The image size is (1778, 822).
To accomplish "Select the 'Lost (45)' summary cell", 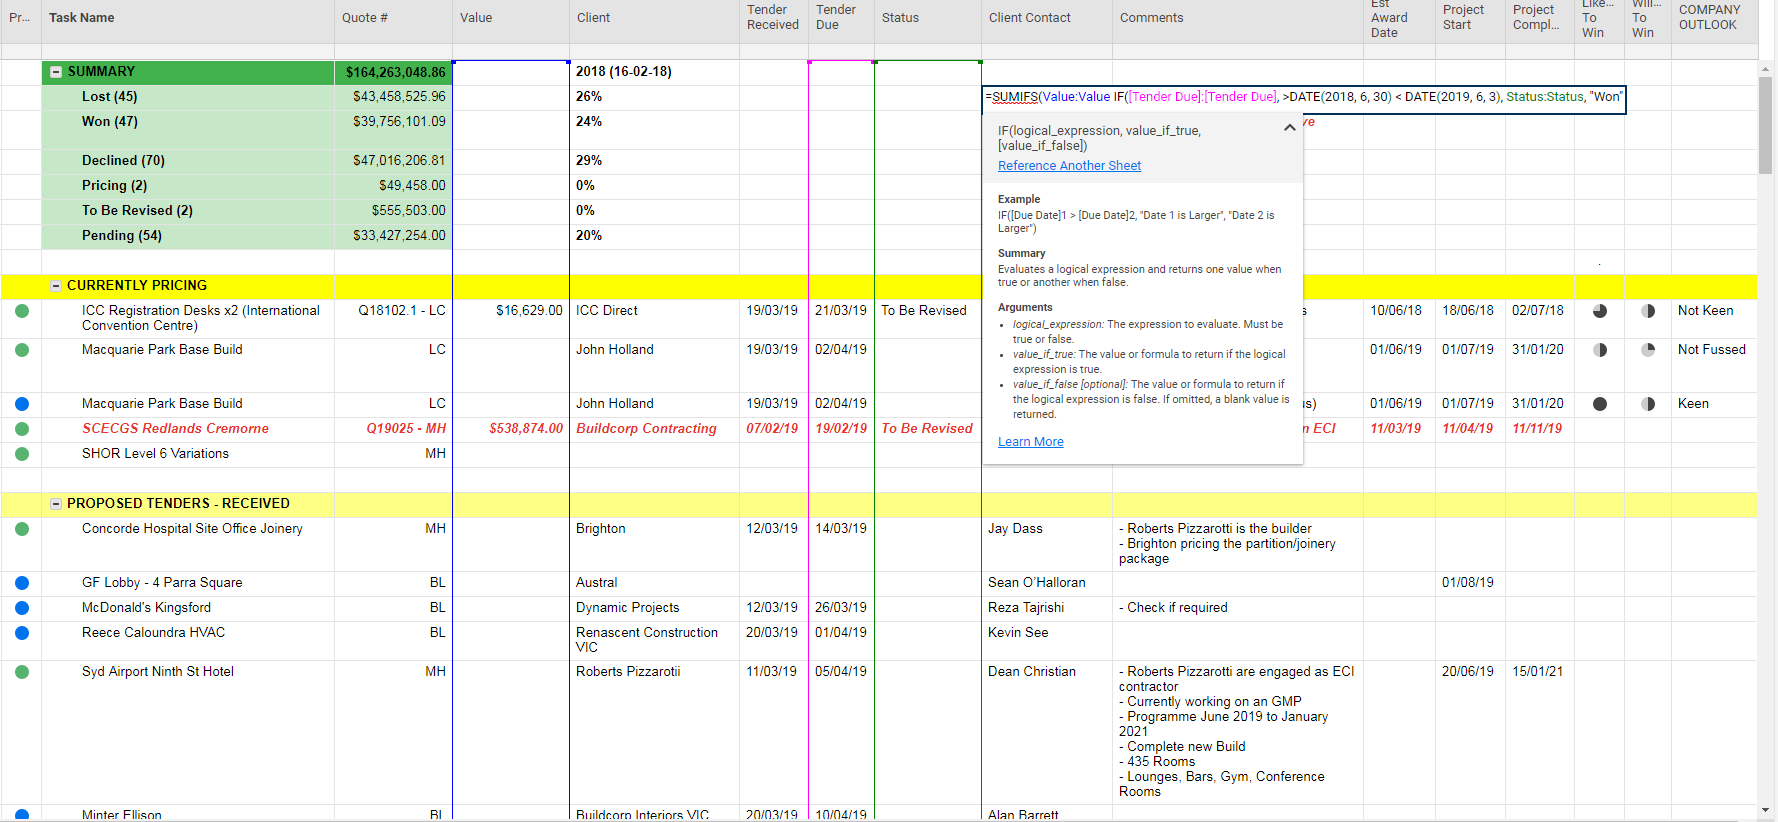I will [188, 97].
